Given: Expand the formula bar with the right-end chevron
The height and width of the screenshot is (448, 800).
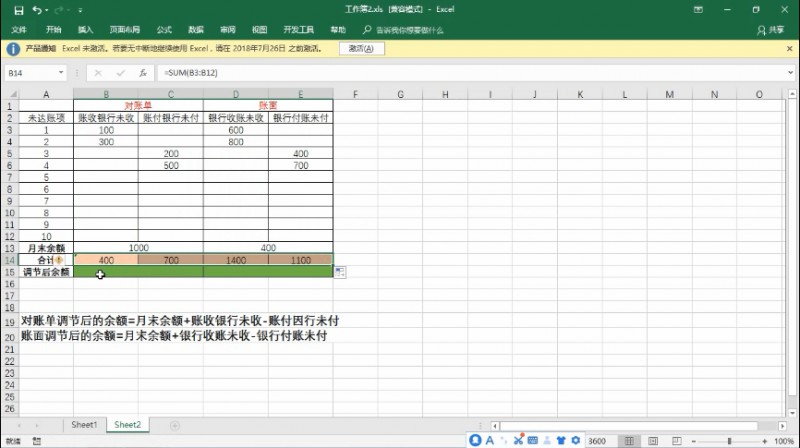Looking at the screenshot, I should (x=790, y=73).
